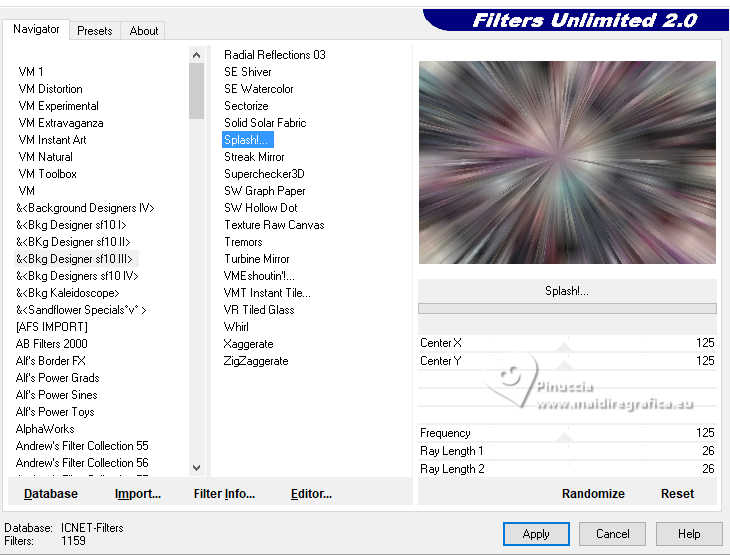730x555 pixels.
Task: Select the VM 1 category
Action: (x=31, y=72)
